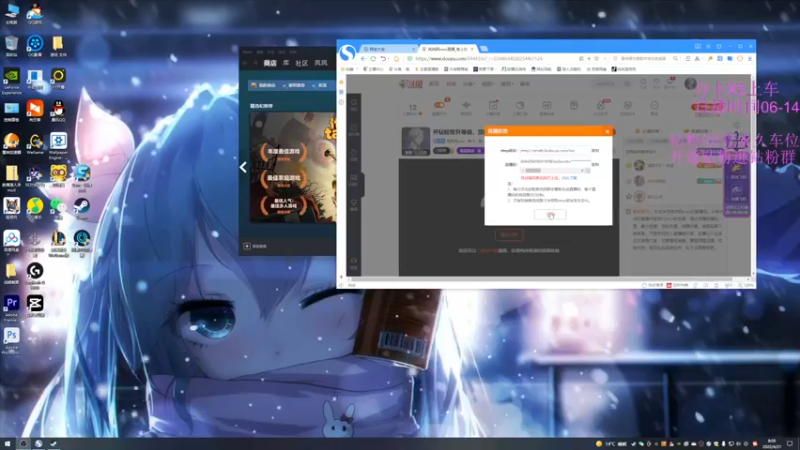Click the checklist task icon in streamer toolbar

(493, 105)
